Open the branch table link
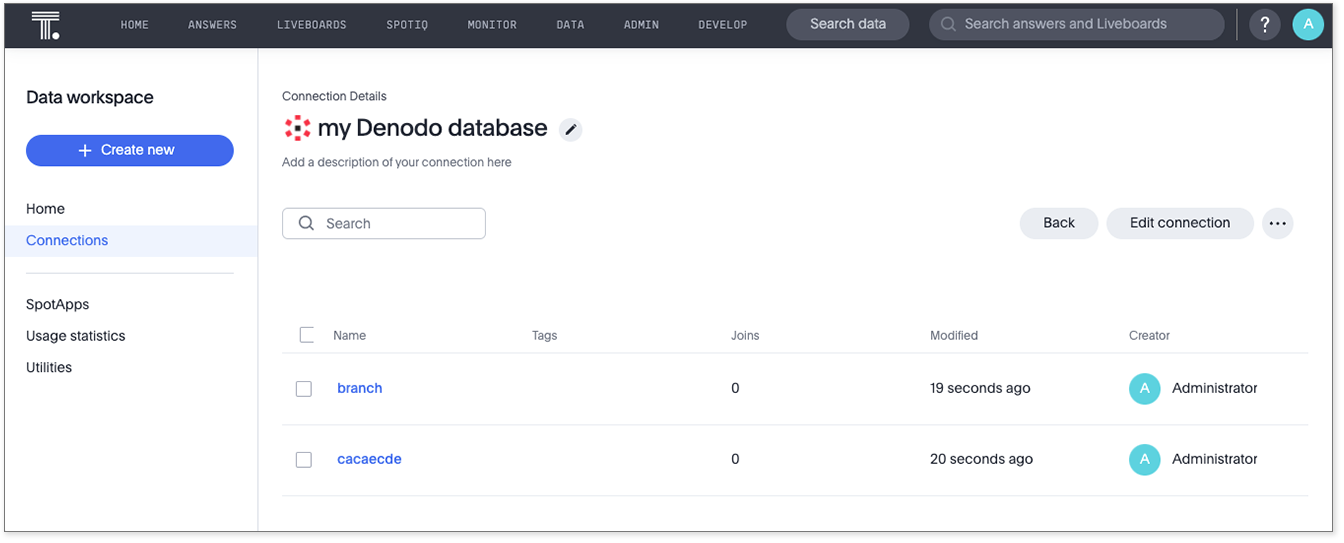Viewport: 1344px width, 543px height. (x=360, y=388)
